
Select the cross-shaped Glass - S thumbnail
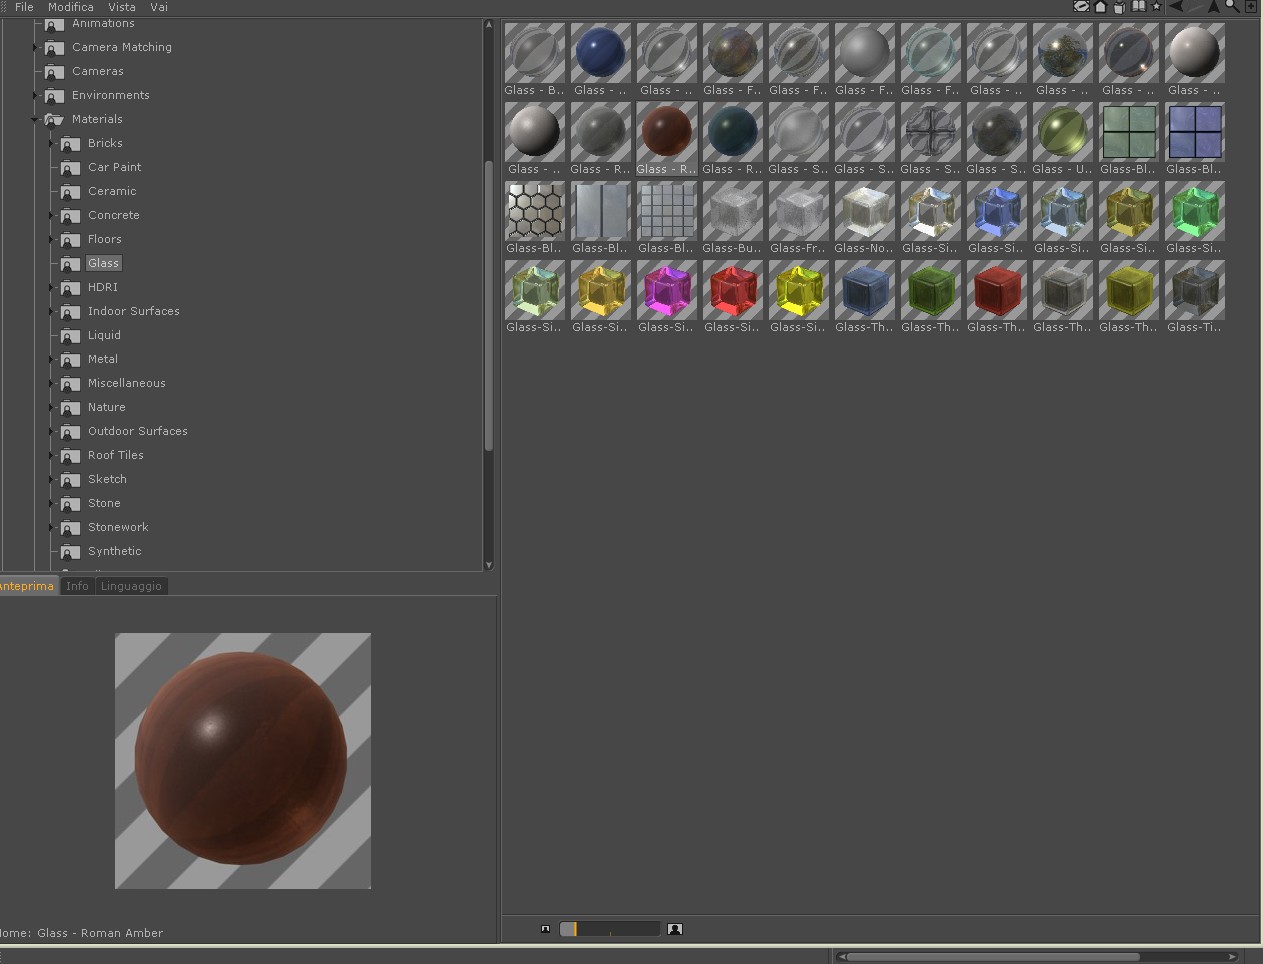pyautogui.click(x=931, y=132)
